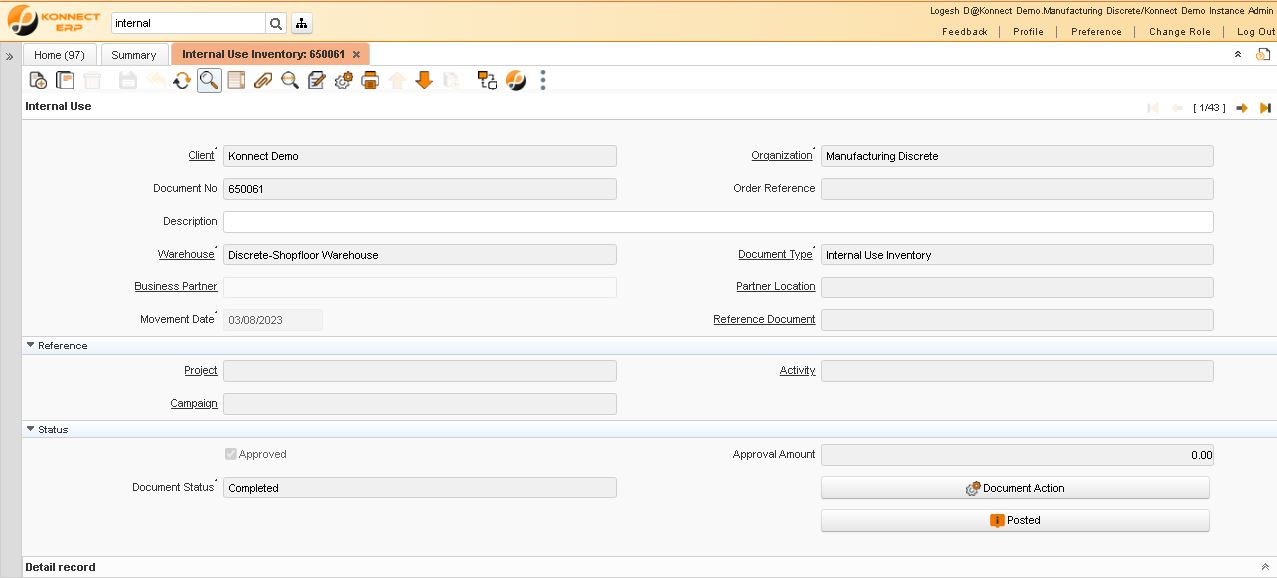This screenshot has height=578, width=1277.
Task: Close the Internal Use Inventory tab
Action: (356, 55)
